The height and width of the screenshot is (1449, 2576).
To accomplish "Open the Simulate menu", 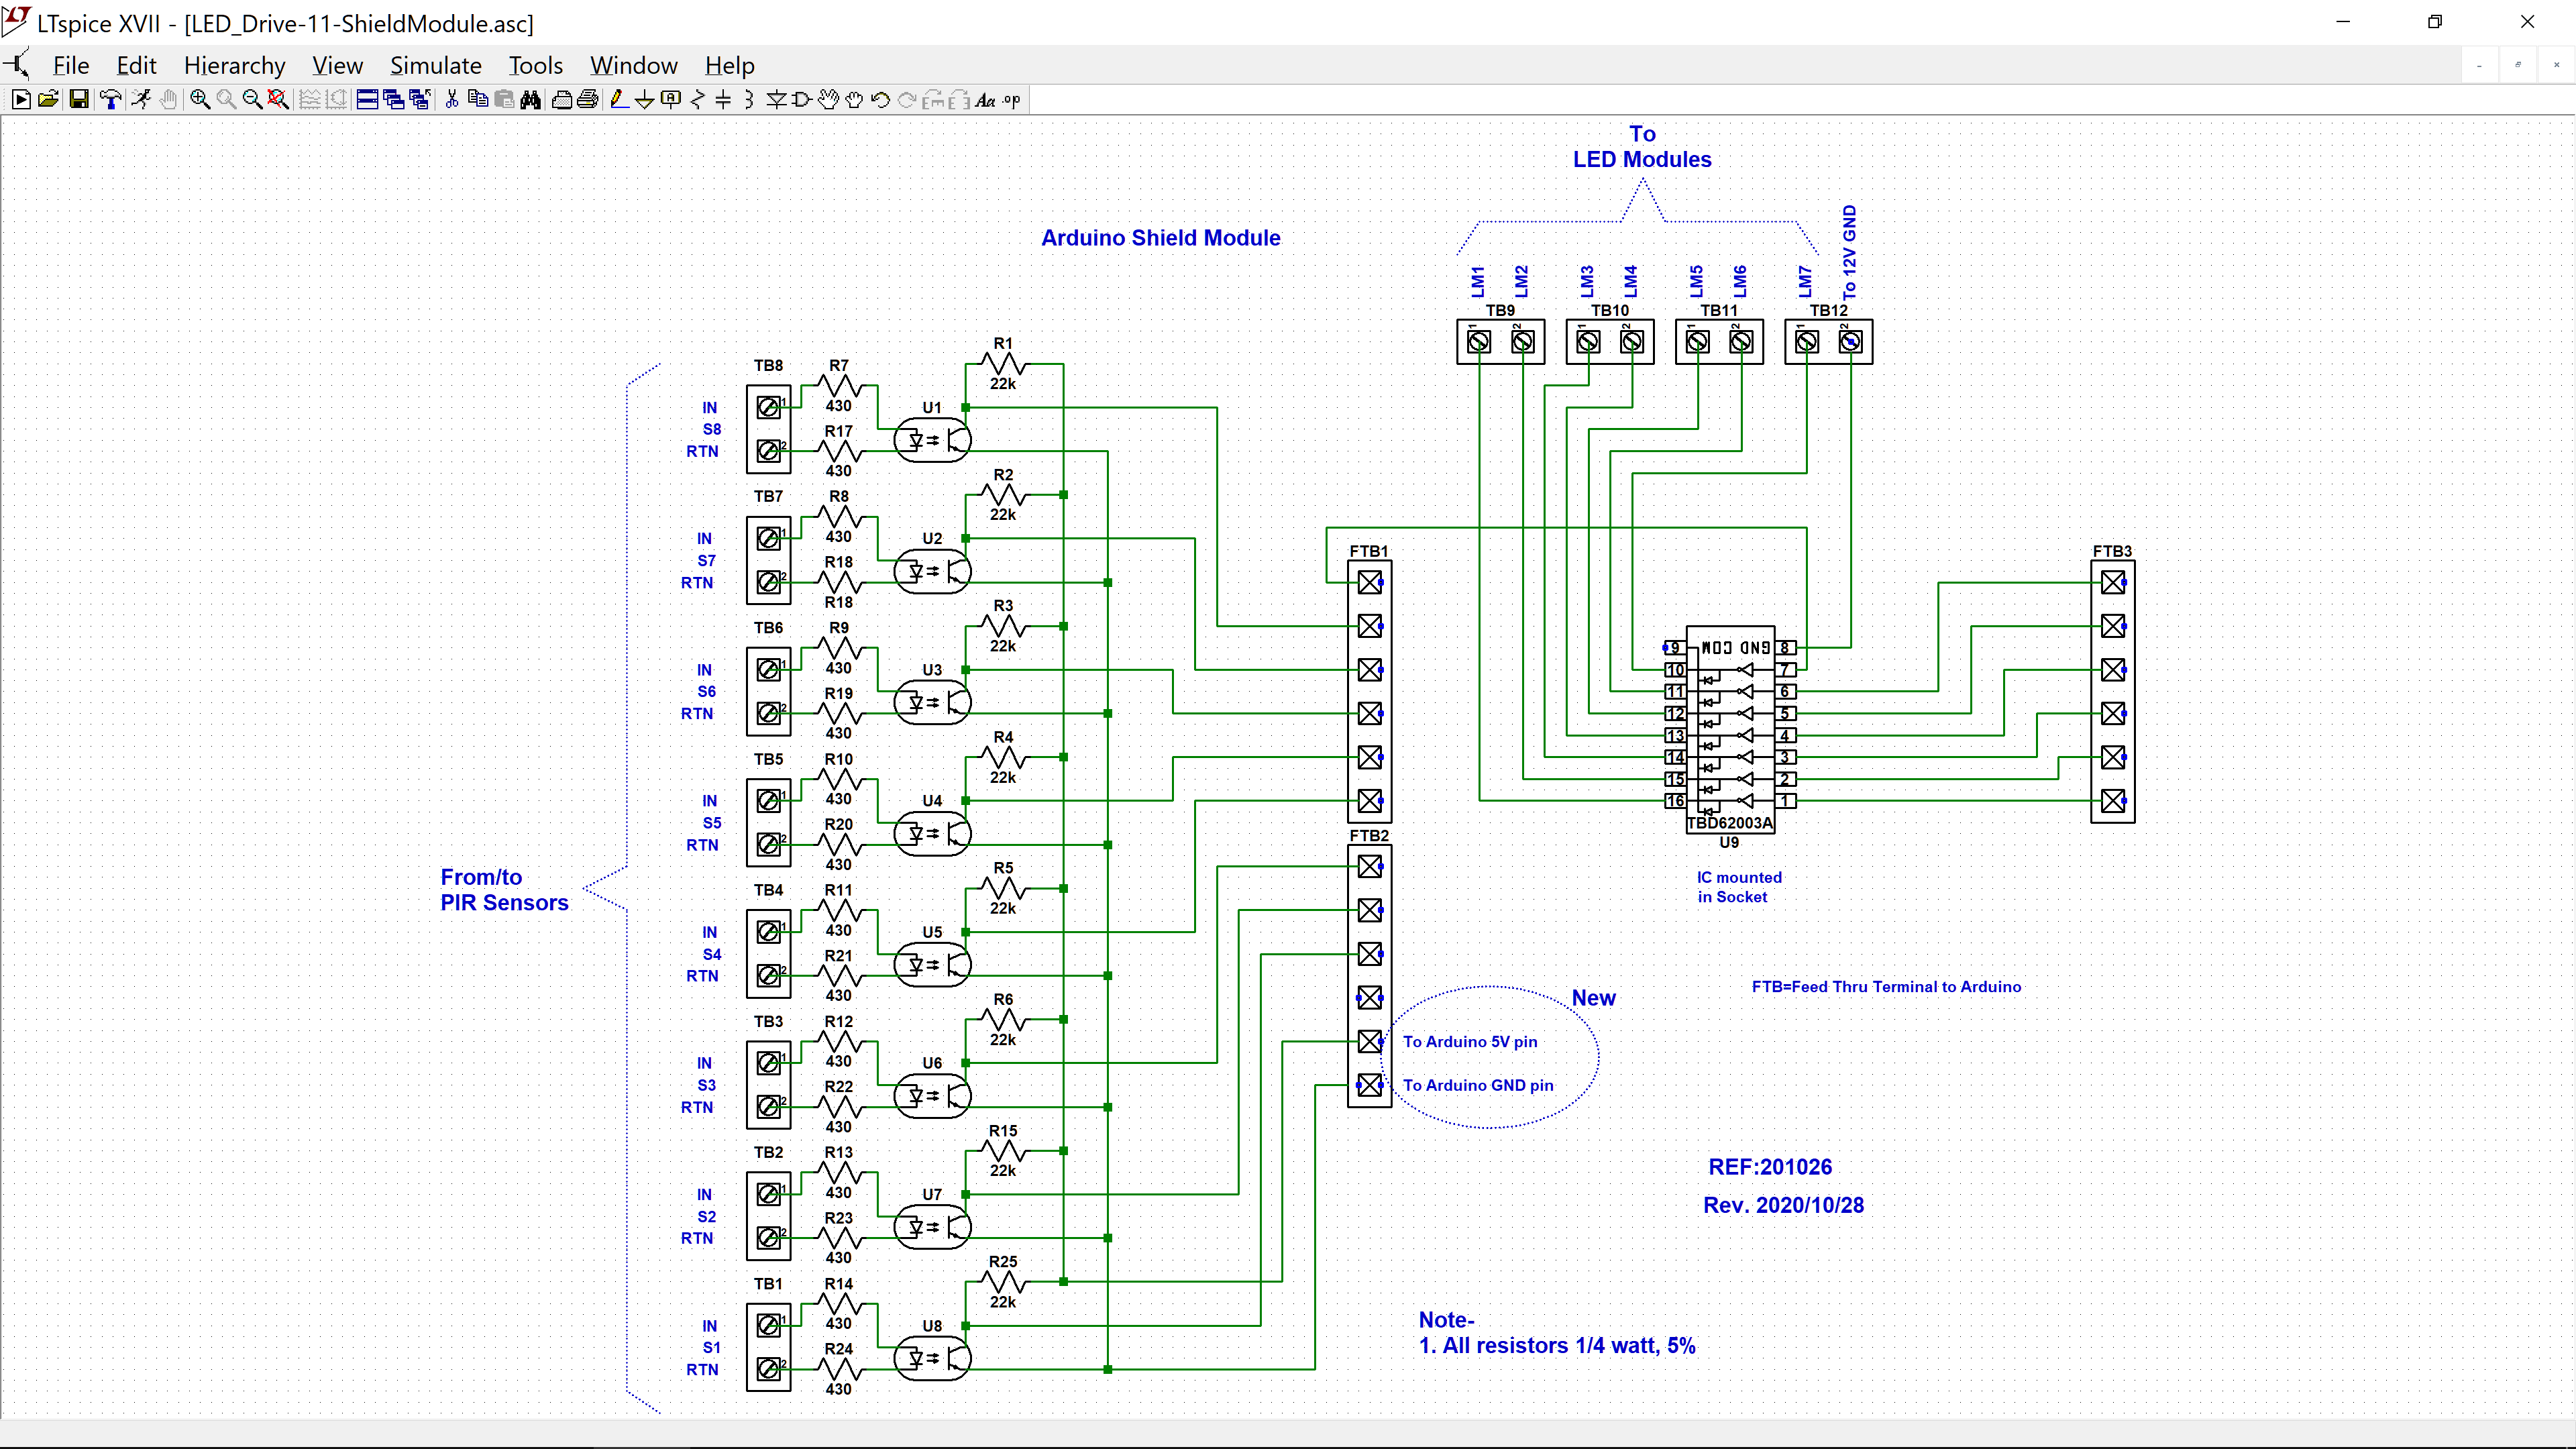I will [435, 65].
